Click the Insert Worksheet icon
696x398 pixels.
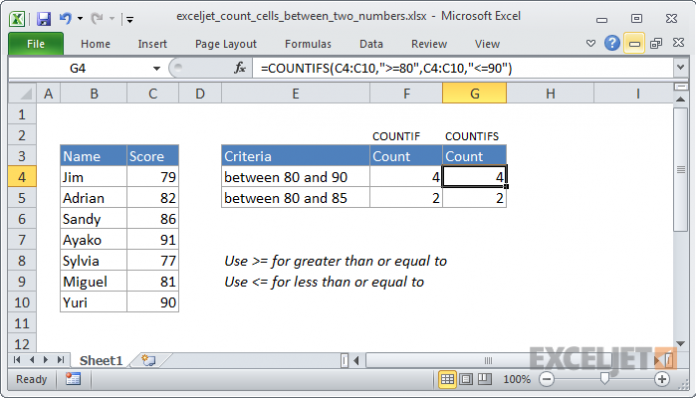(149, 360)
